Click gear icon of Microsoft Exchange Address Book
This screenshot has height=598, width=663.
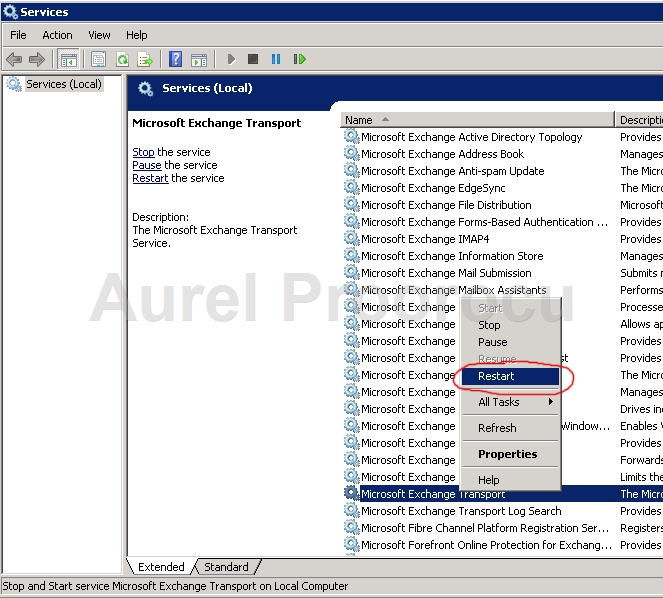351,153
